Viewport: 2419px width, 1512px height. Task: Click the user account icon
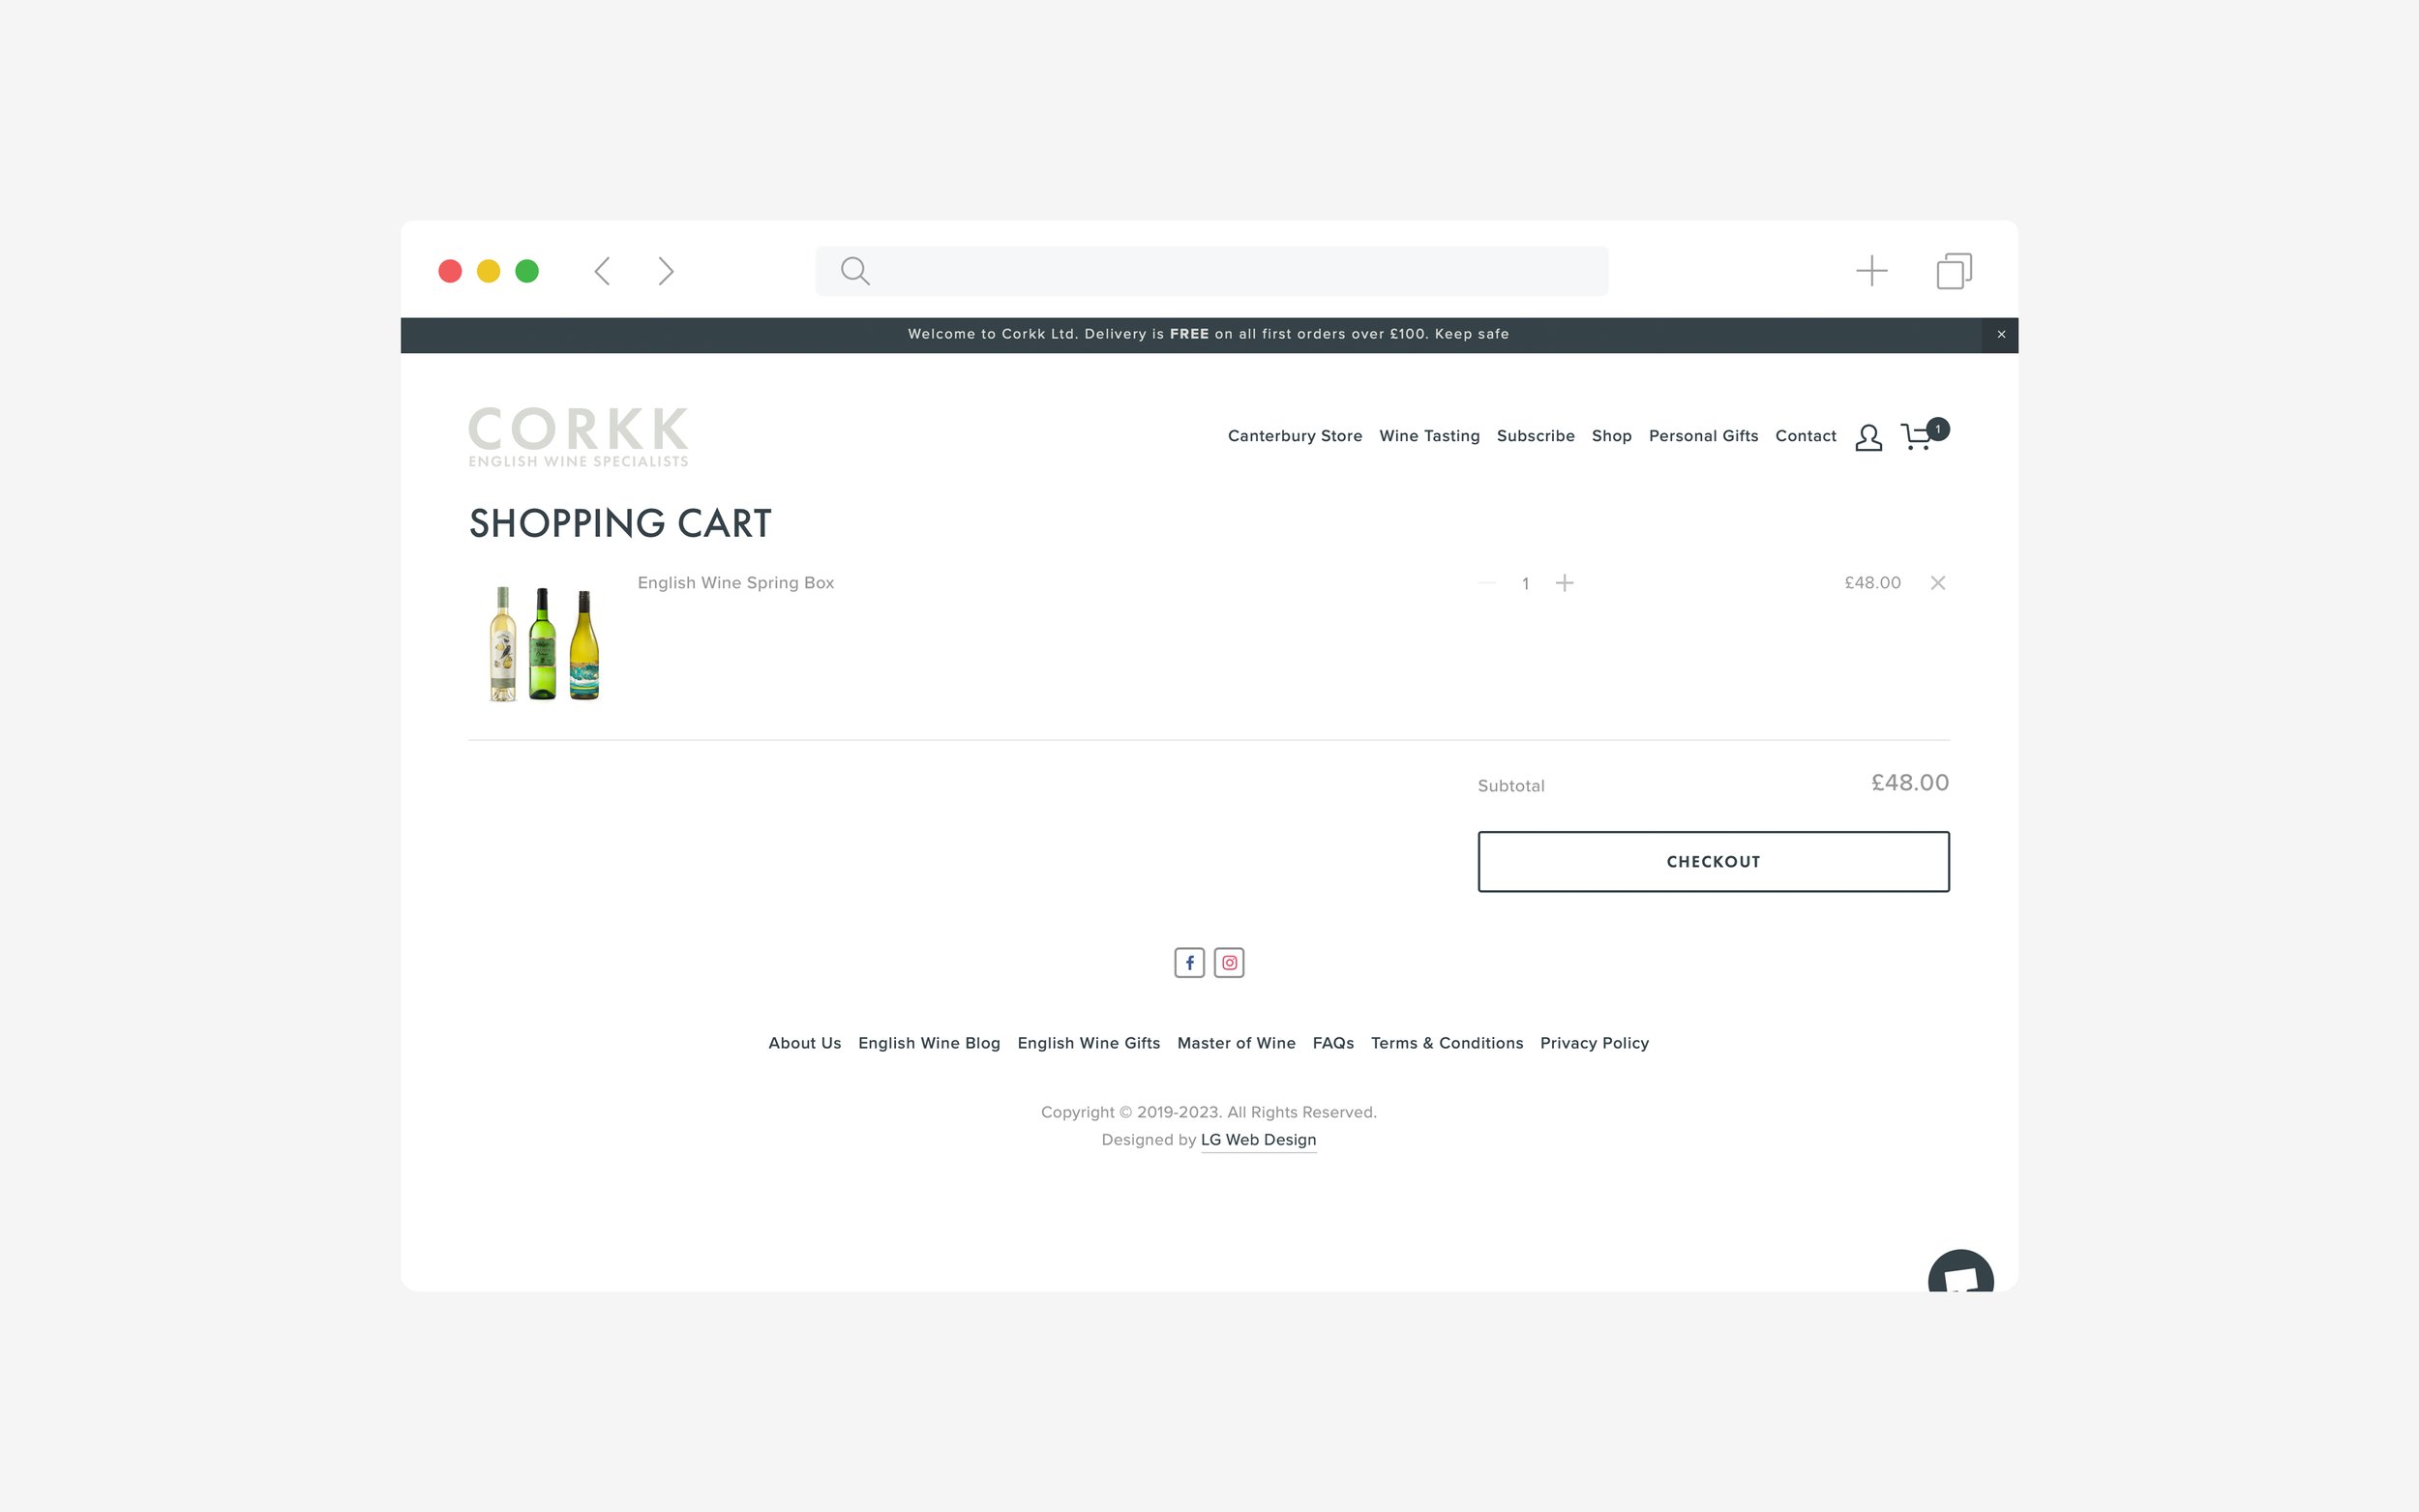coord(1868,435)
